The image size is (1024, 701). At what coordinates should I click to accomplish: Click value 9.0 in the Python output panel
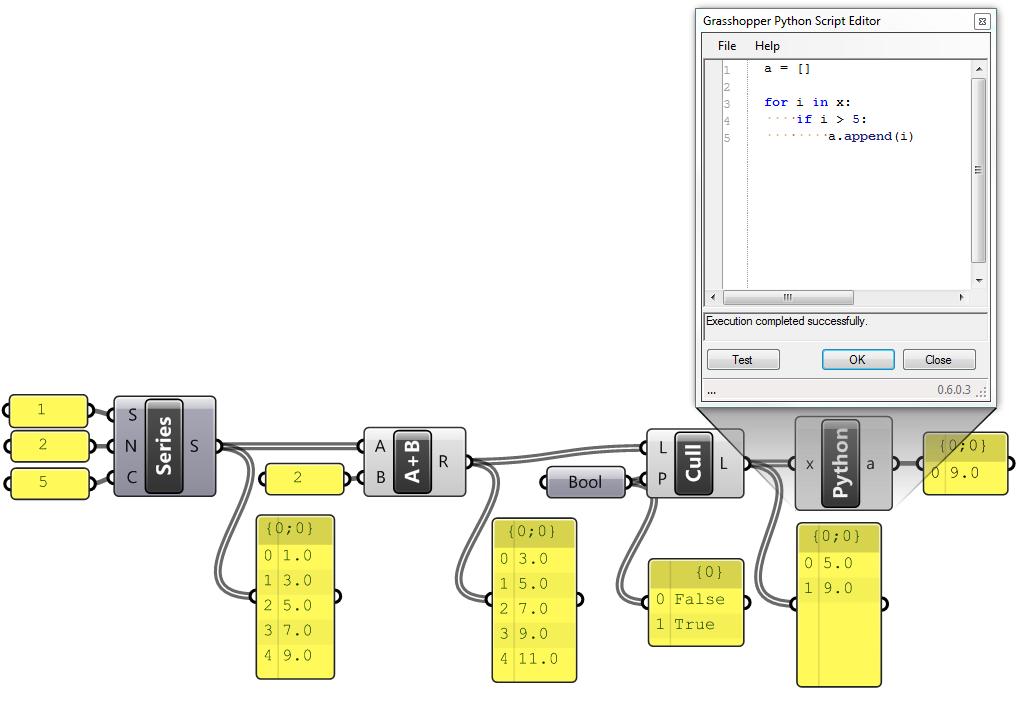pos(965,472)
